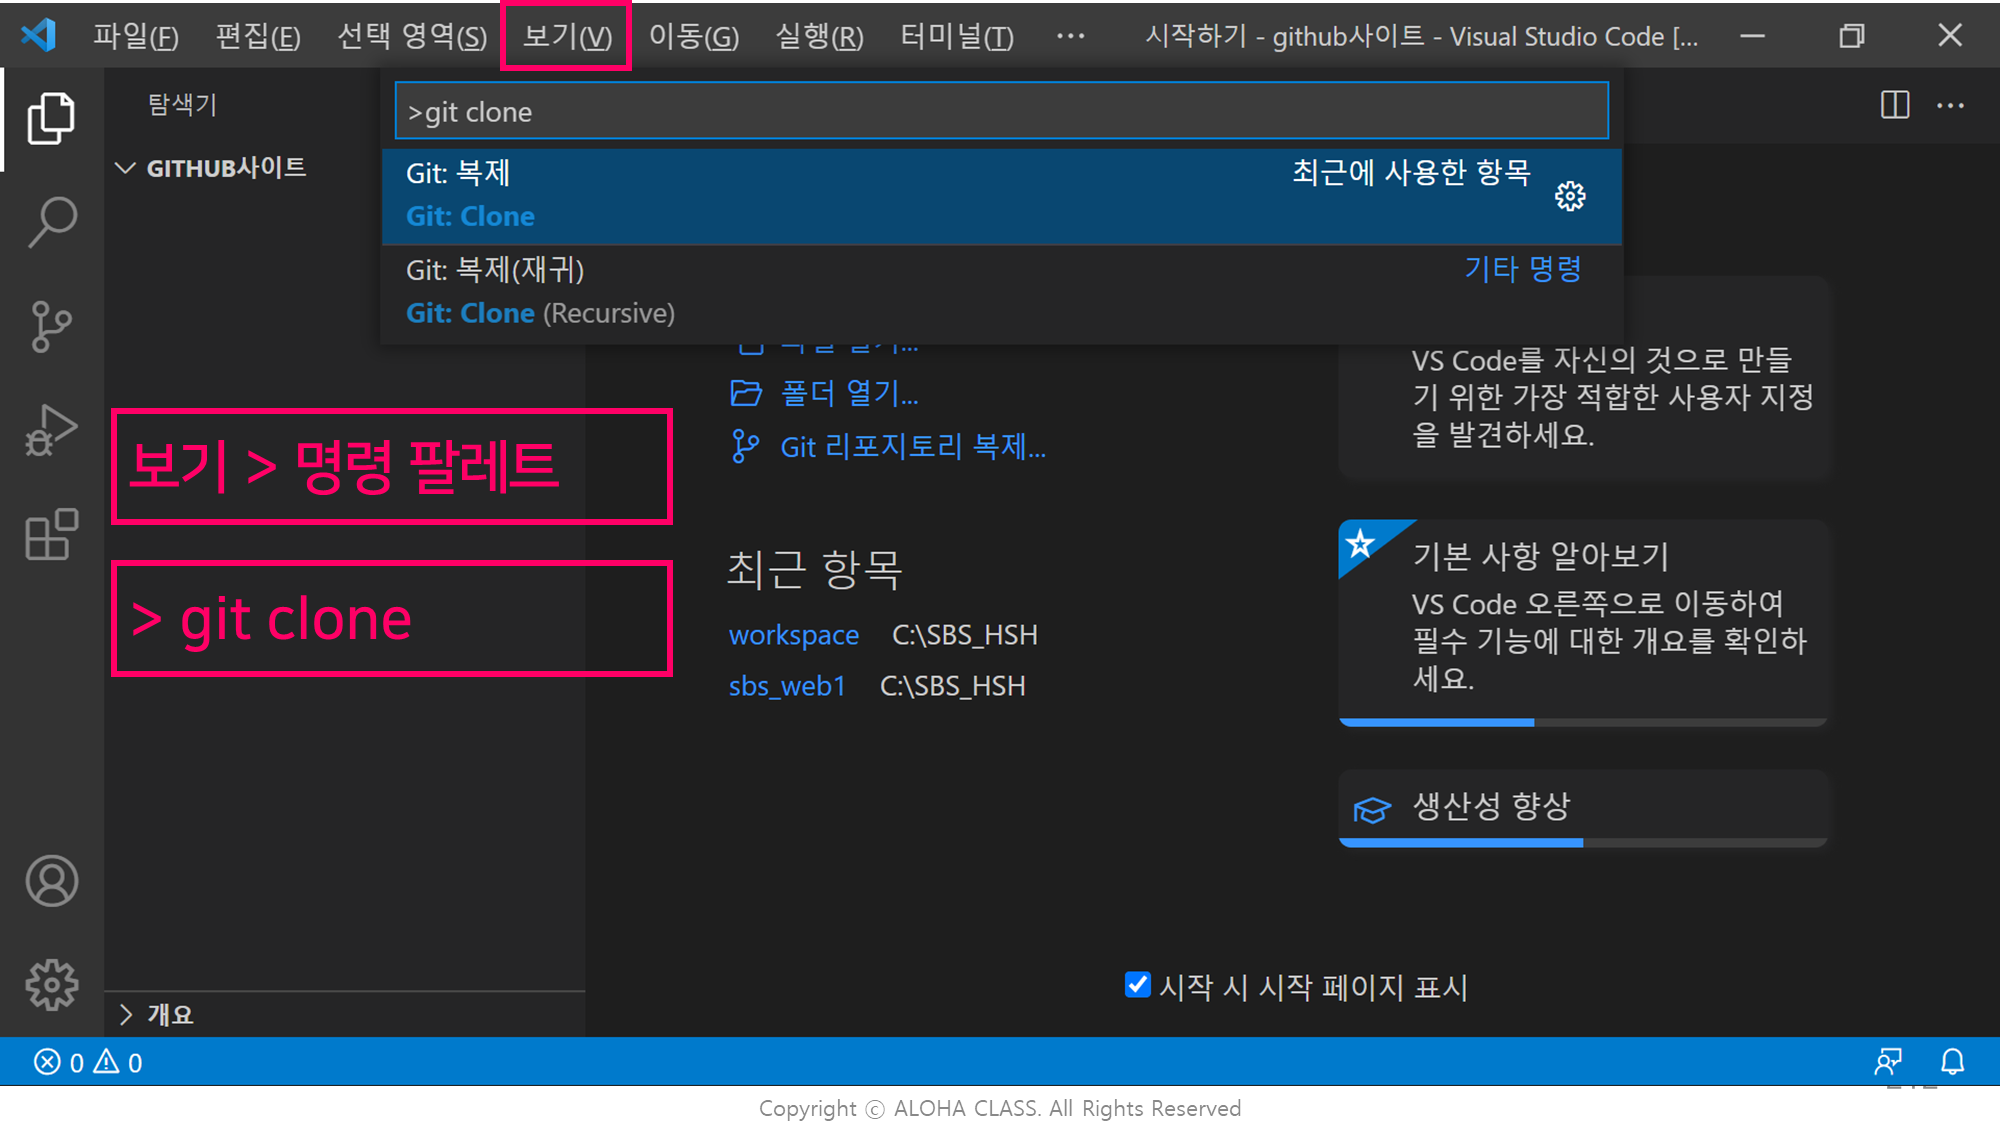
Task: Open the Search view in activity bar
Action: [x=51, y=222]
